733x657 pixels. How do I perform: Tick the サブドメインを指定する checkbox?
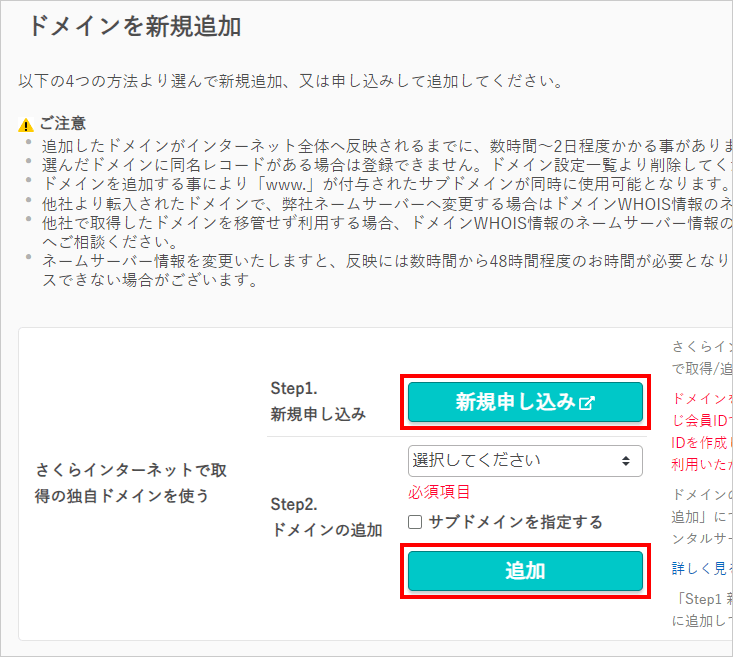(x=415, y=522)
